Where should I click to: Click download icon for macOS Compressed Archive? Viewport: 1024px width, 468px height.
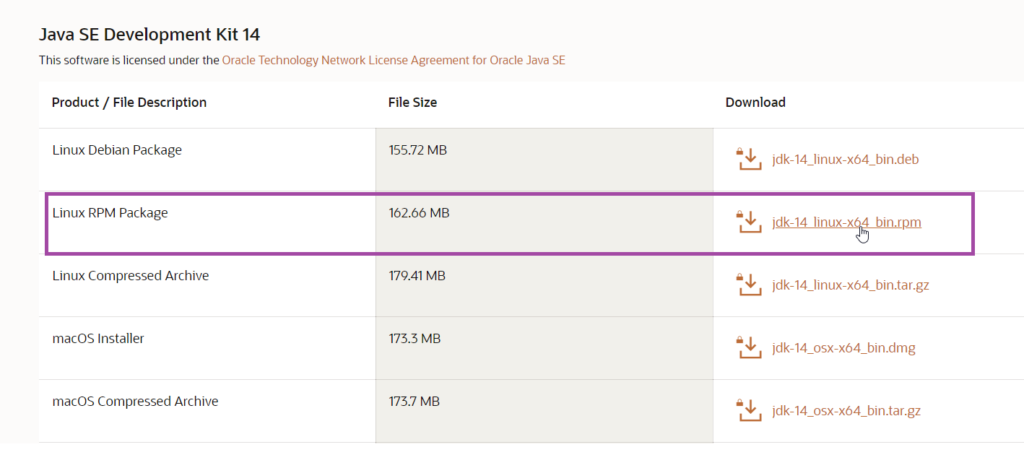click(x=748, y=411)
